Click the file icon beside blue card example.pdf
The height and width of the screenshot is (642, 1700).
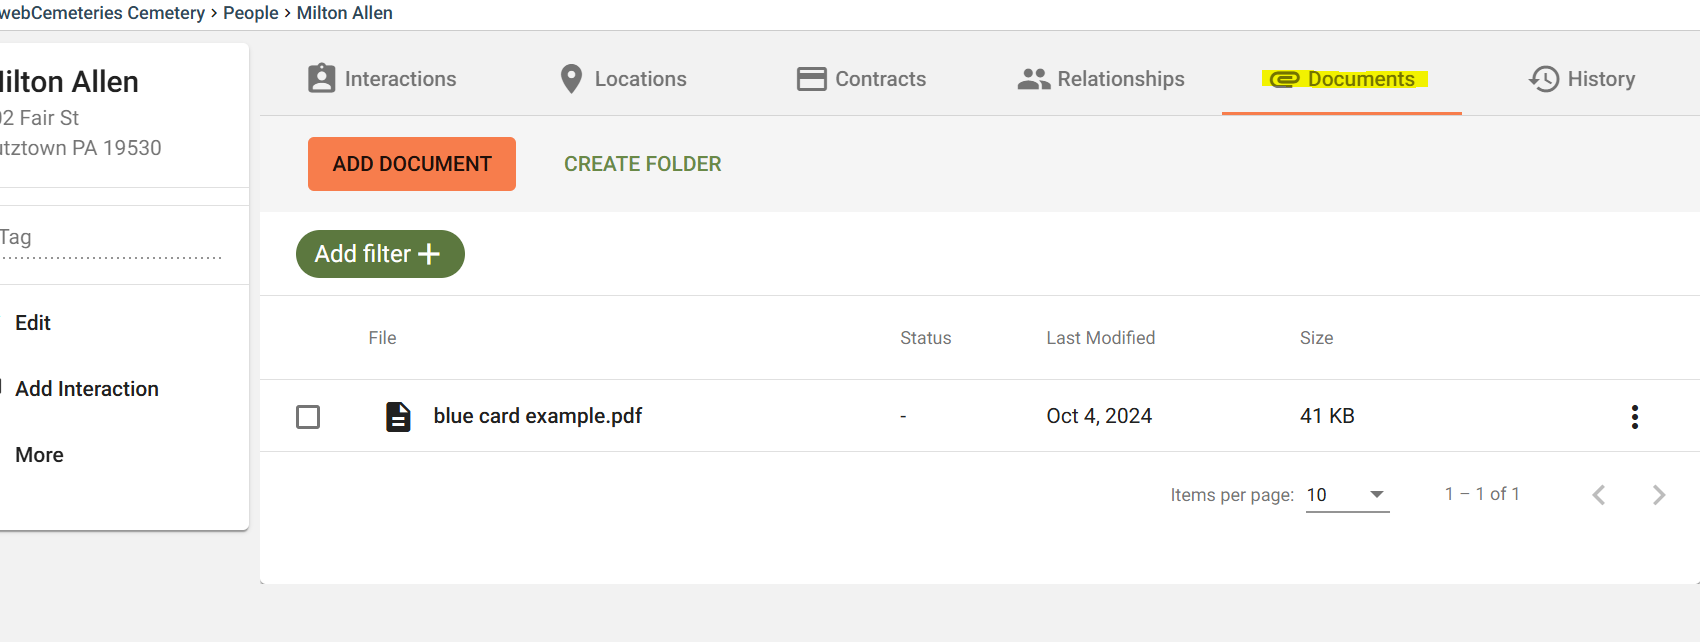[398, 417]
